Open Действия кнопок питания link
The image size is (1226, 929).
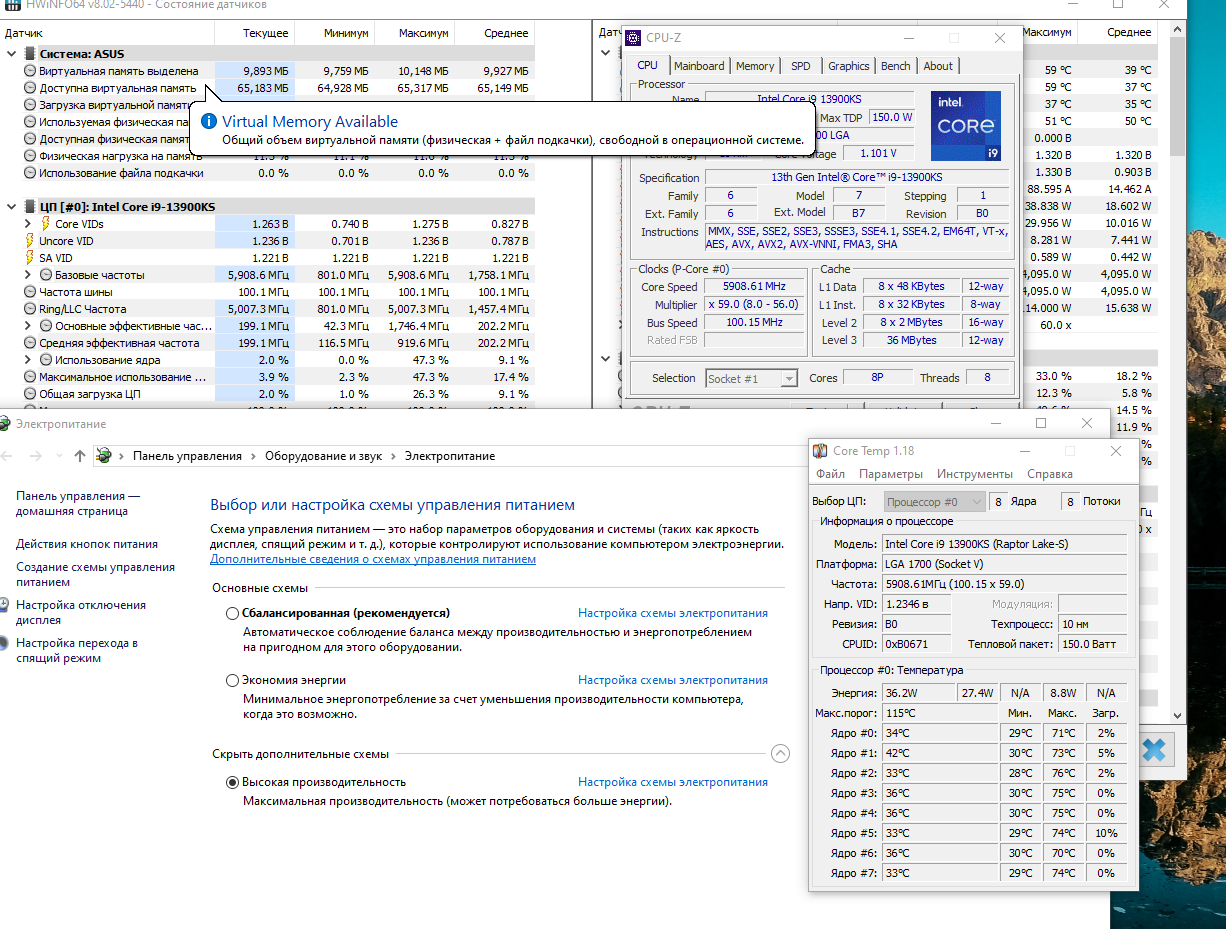click(x=87, y=544)
